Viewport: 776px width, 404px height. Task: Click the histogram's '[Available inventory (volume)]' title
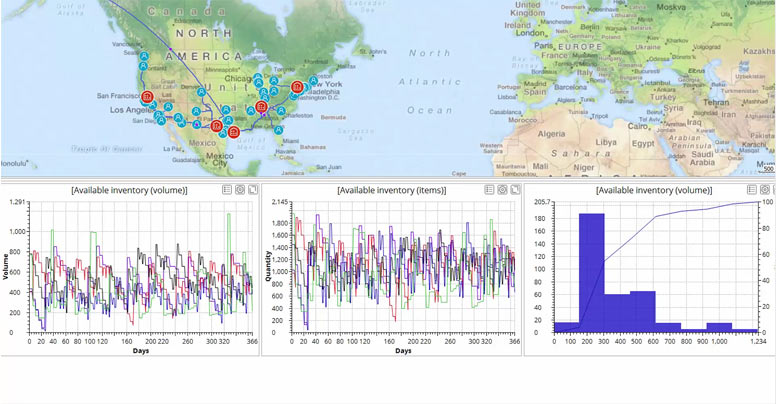654,190
